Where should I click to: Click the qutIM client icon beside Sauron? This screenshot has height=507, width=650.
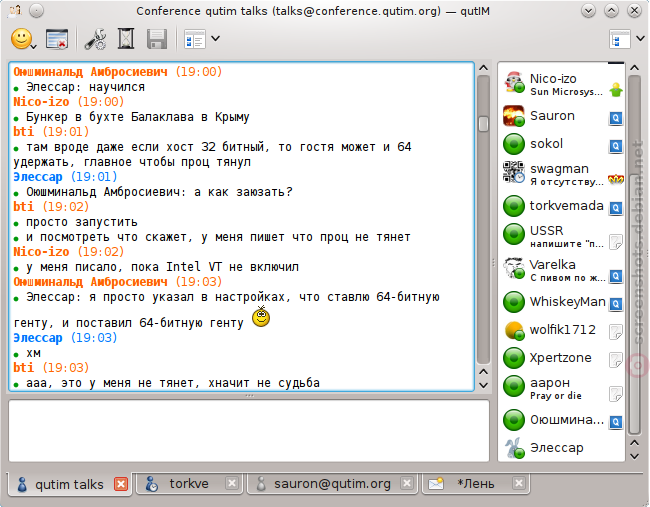(x=616, y=119)
